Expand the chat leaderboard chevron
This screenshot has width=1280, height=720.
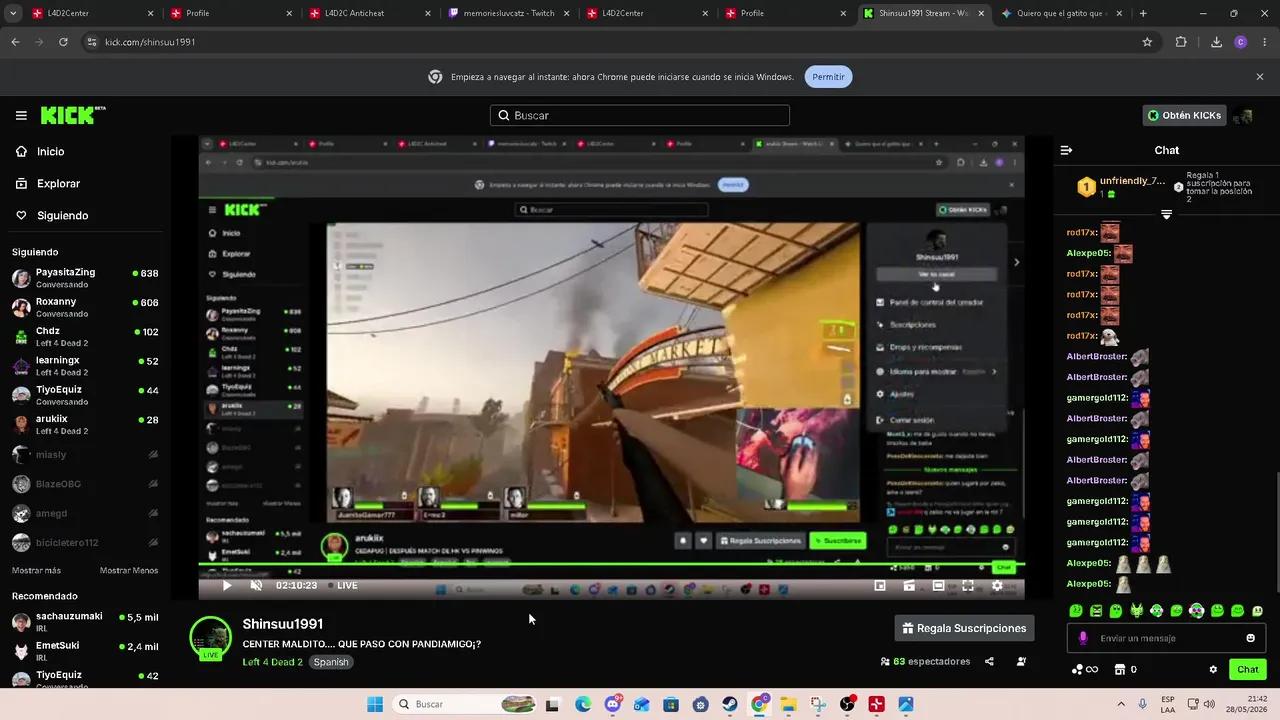click(x=1166, y=214)
